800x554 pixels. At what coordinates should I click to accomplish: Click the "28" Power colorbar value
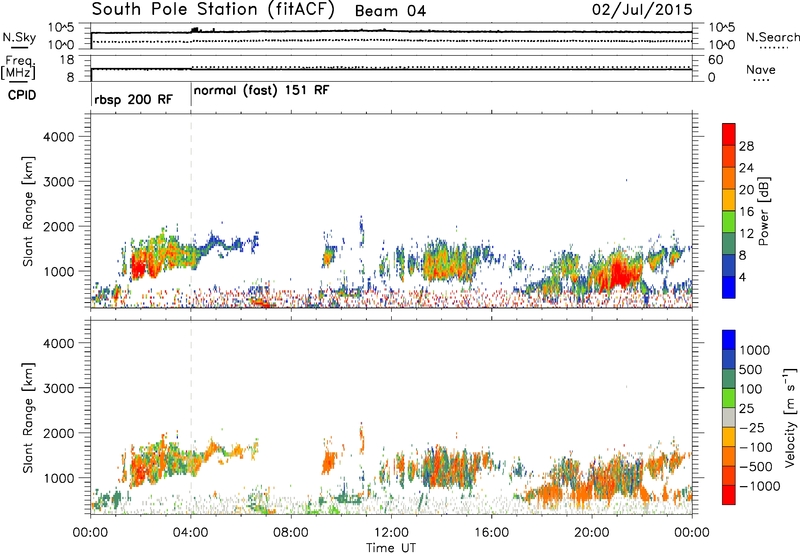[746, 146]
